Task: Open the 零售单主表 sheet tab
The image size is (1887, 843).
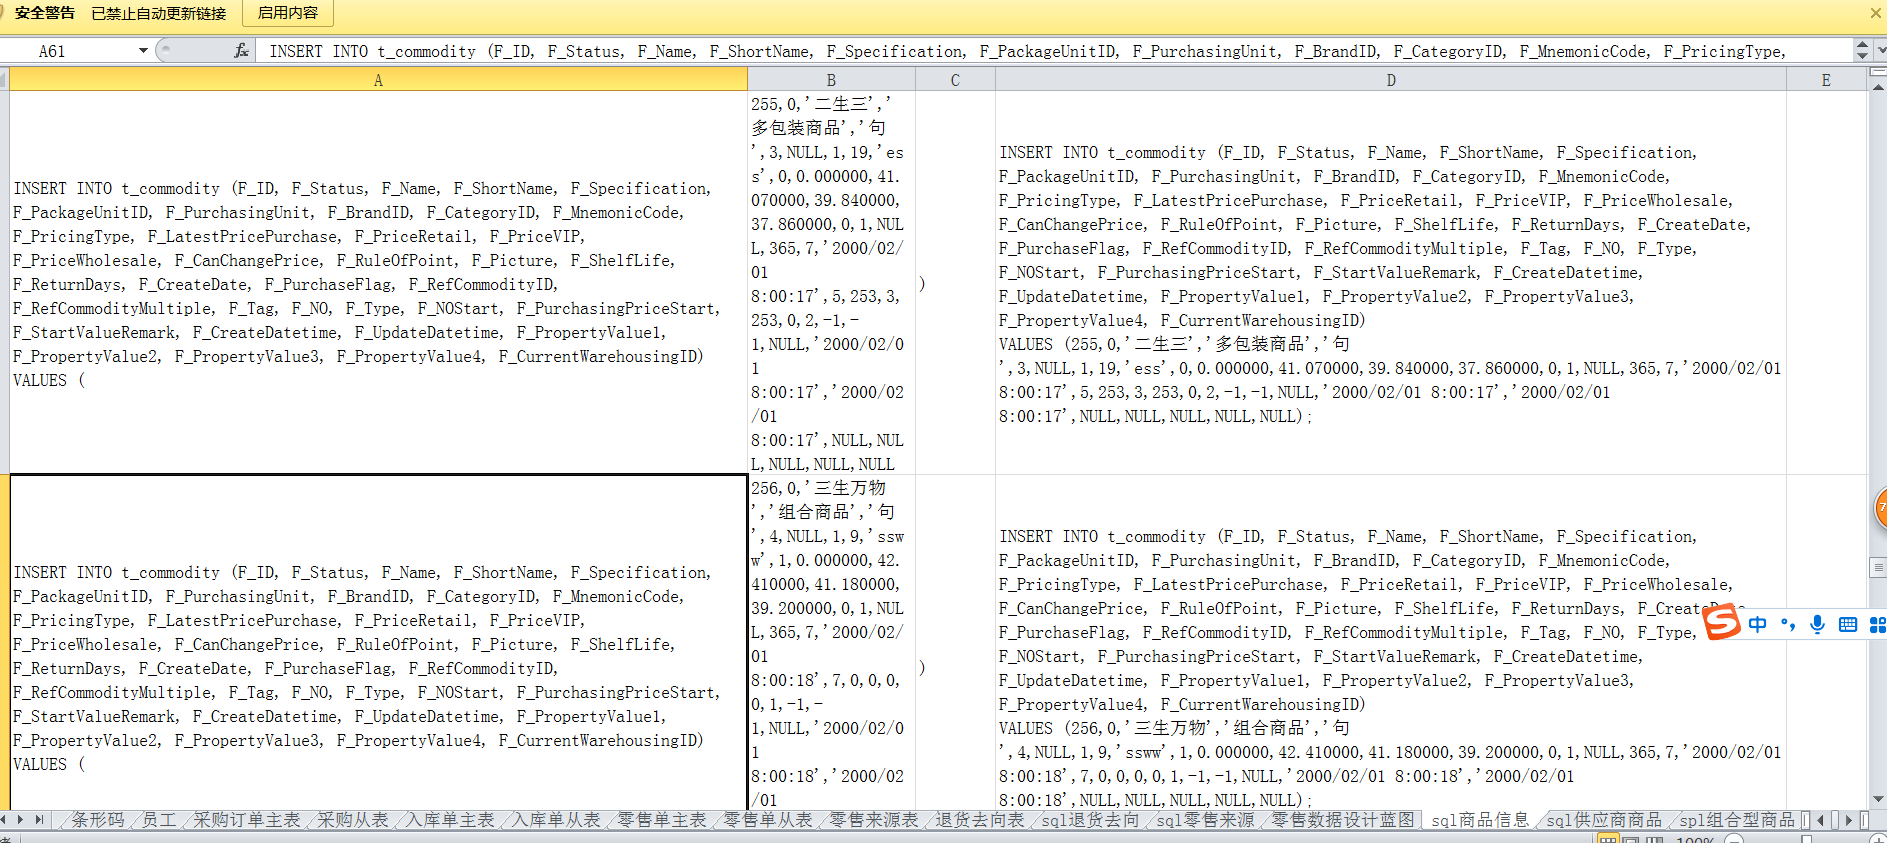Action: click(662, 820)
